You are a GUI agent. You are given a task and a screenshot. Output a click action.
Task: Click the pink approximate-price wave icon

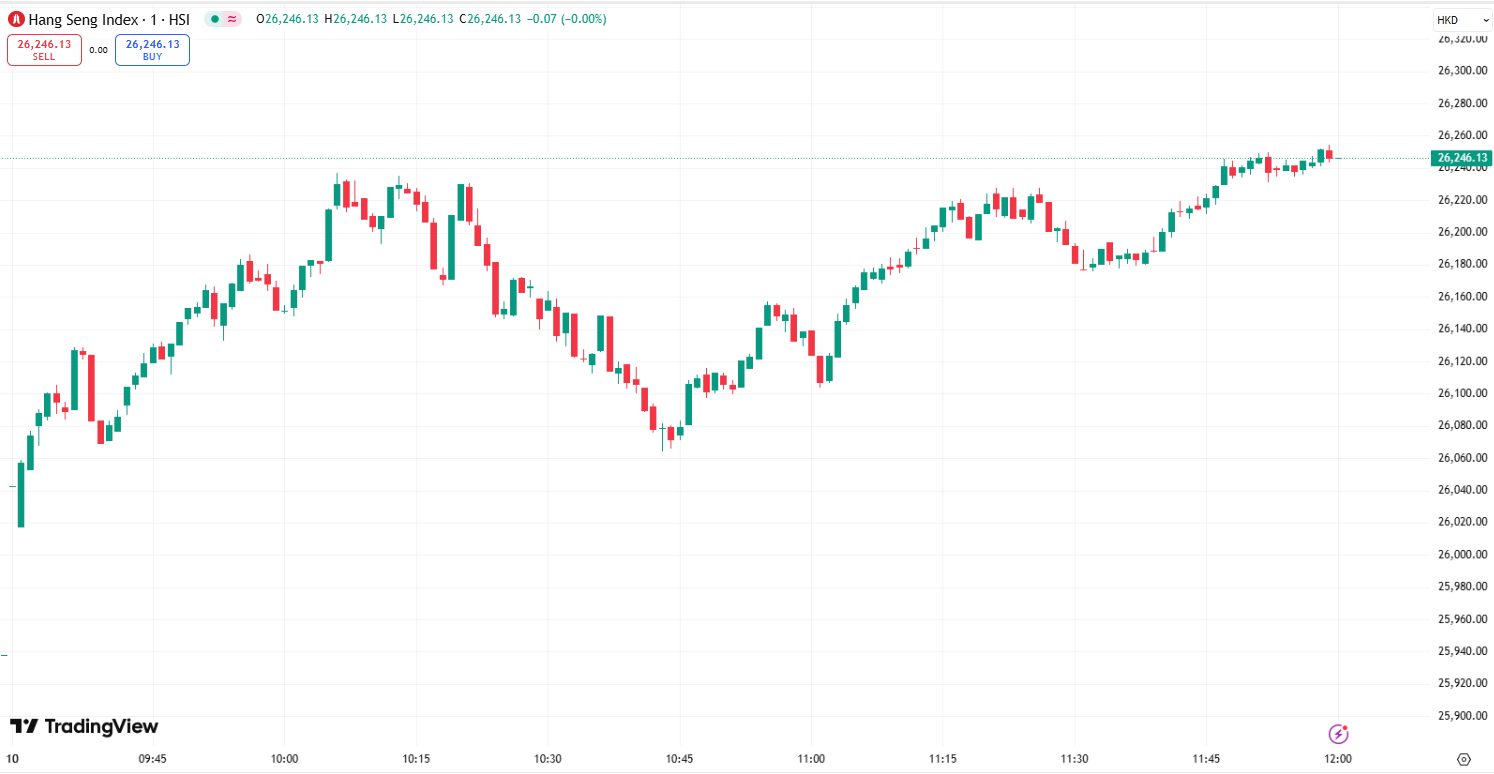[230, 19]
